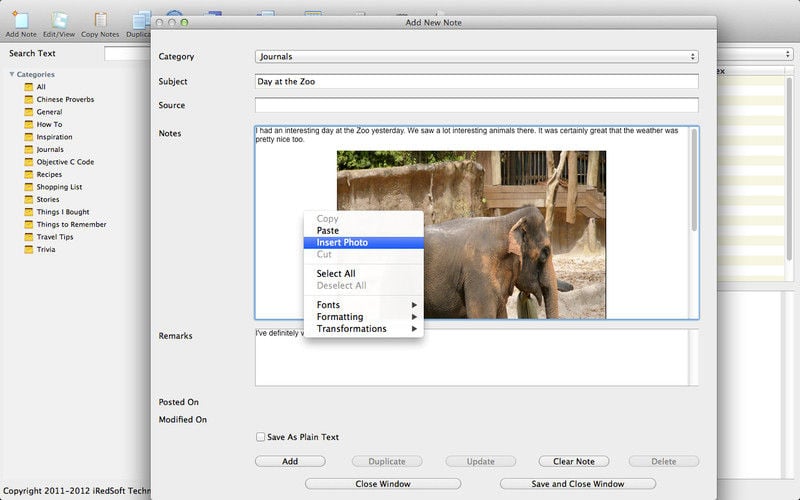Click the Notes area vertical scrollbar
Screen dimensions: 800x500
[x=694, y=179]
